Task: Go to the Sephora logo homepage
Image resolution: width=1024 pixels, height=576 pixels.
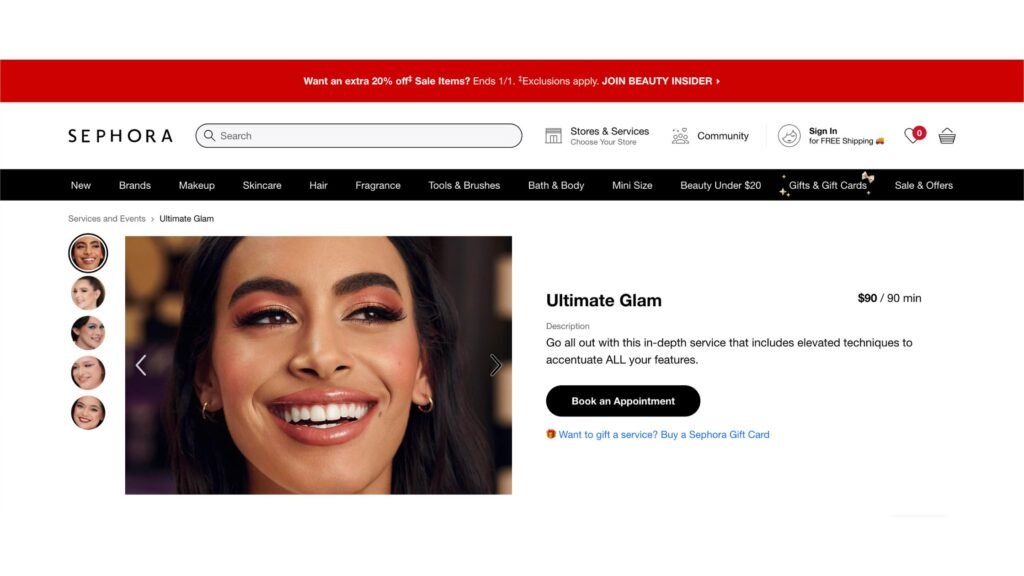Action: [x=121, y=136]
